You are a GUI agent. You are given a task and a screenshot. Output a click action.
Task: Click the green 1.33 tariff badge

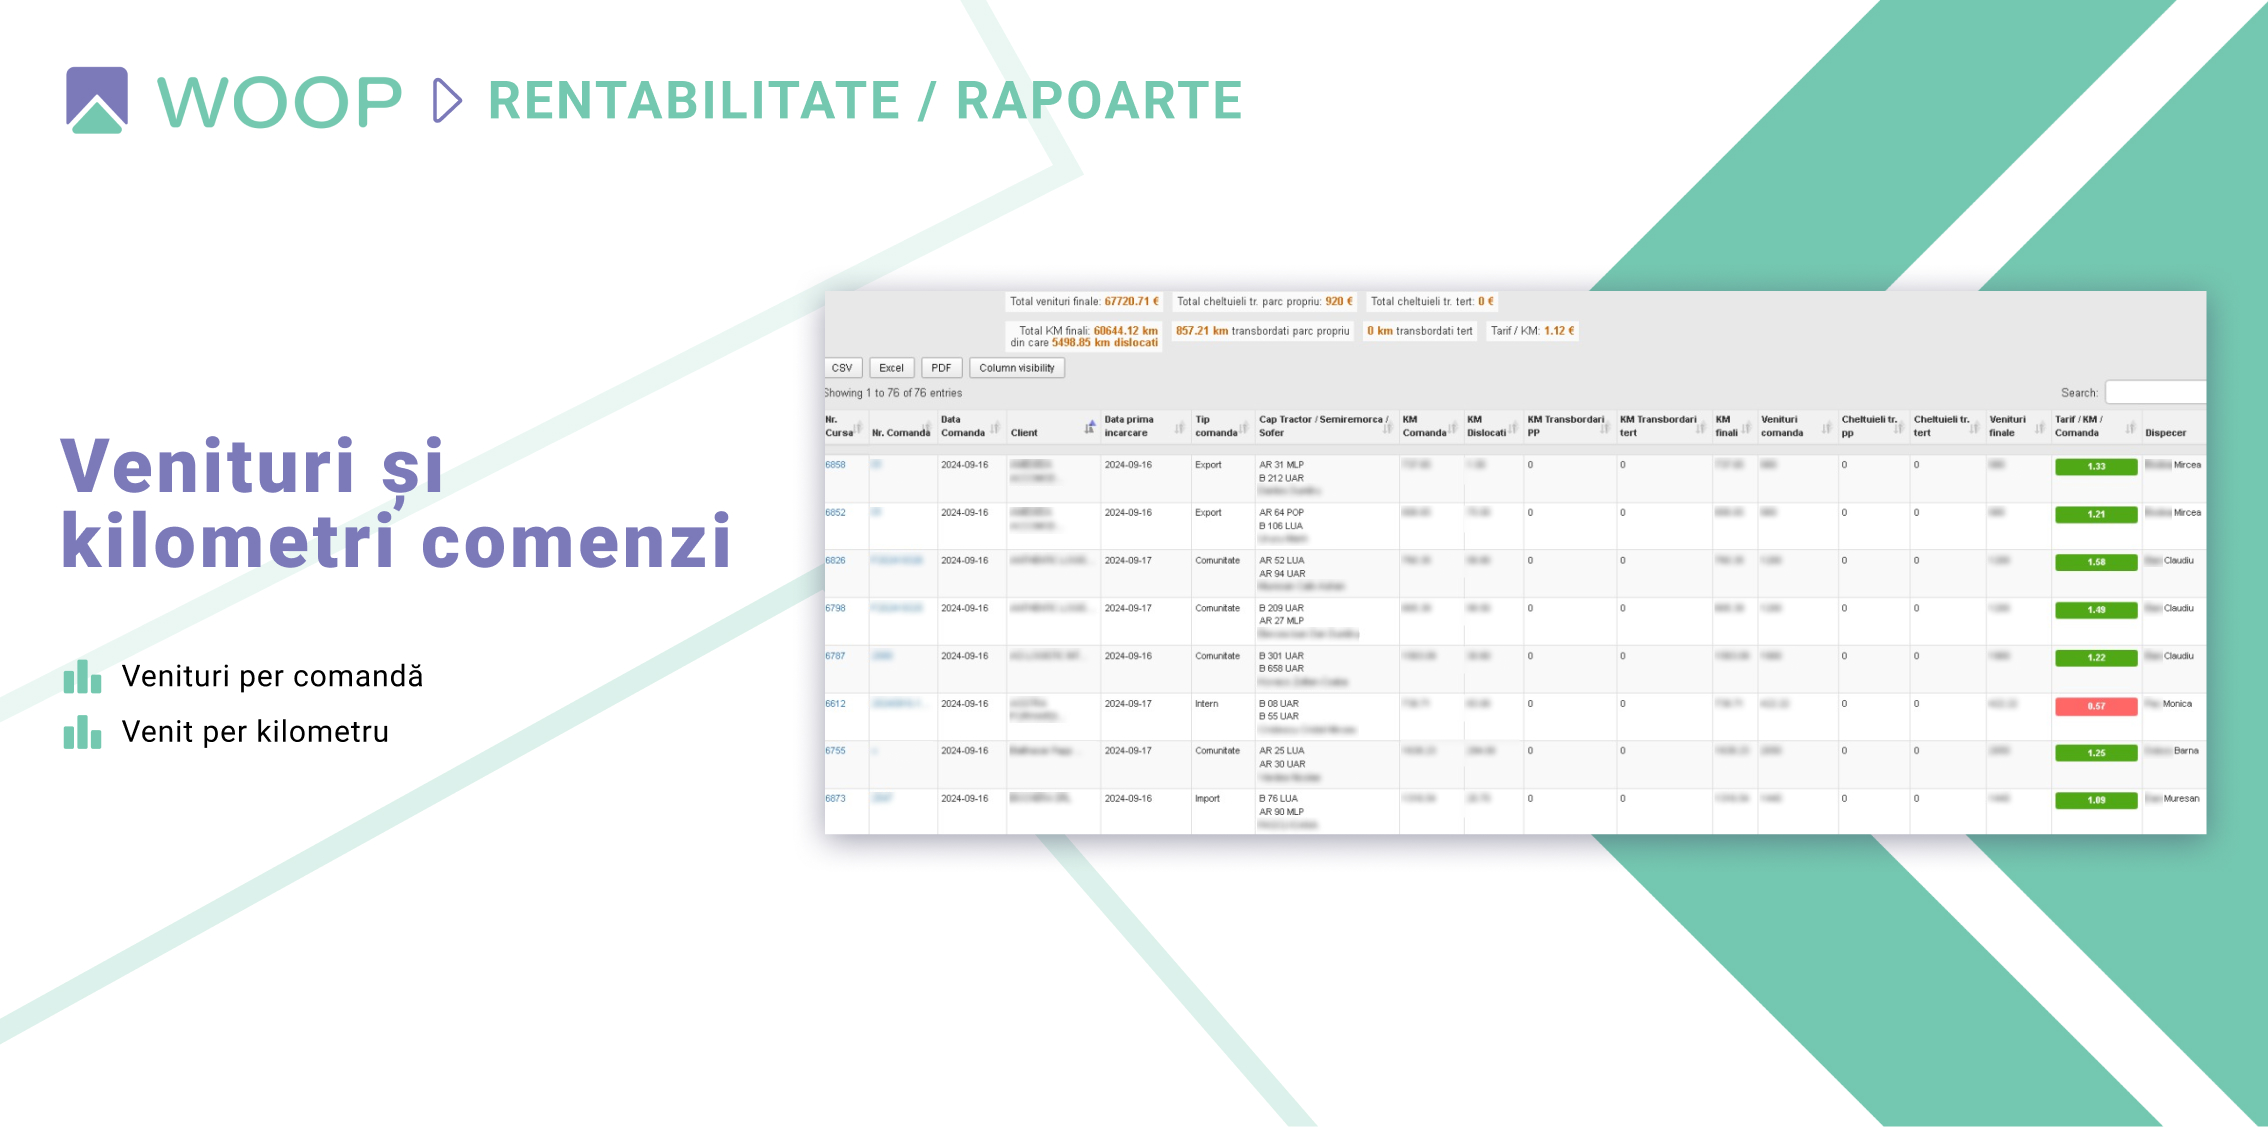coord(2096,467)
